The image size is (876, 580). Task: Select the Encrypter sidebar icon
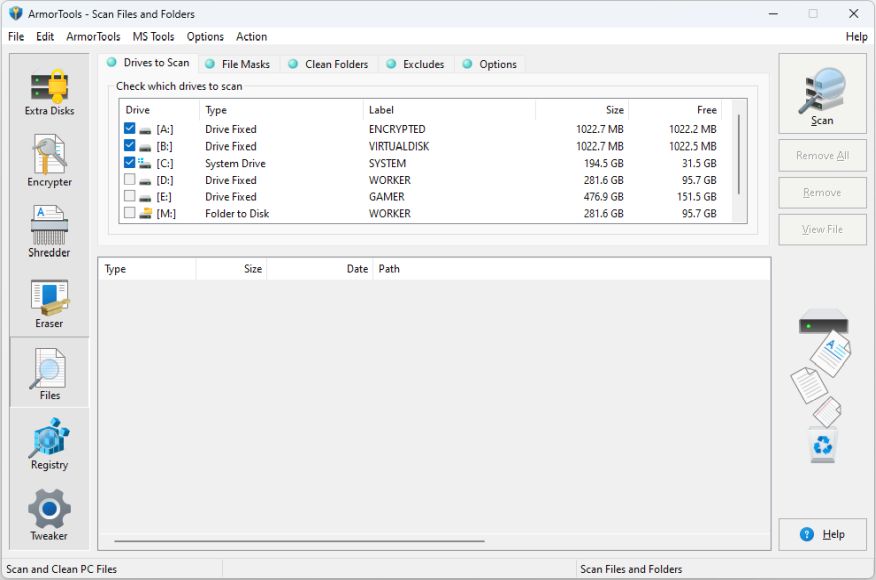(x=49, y=161)
